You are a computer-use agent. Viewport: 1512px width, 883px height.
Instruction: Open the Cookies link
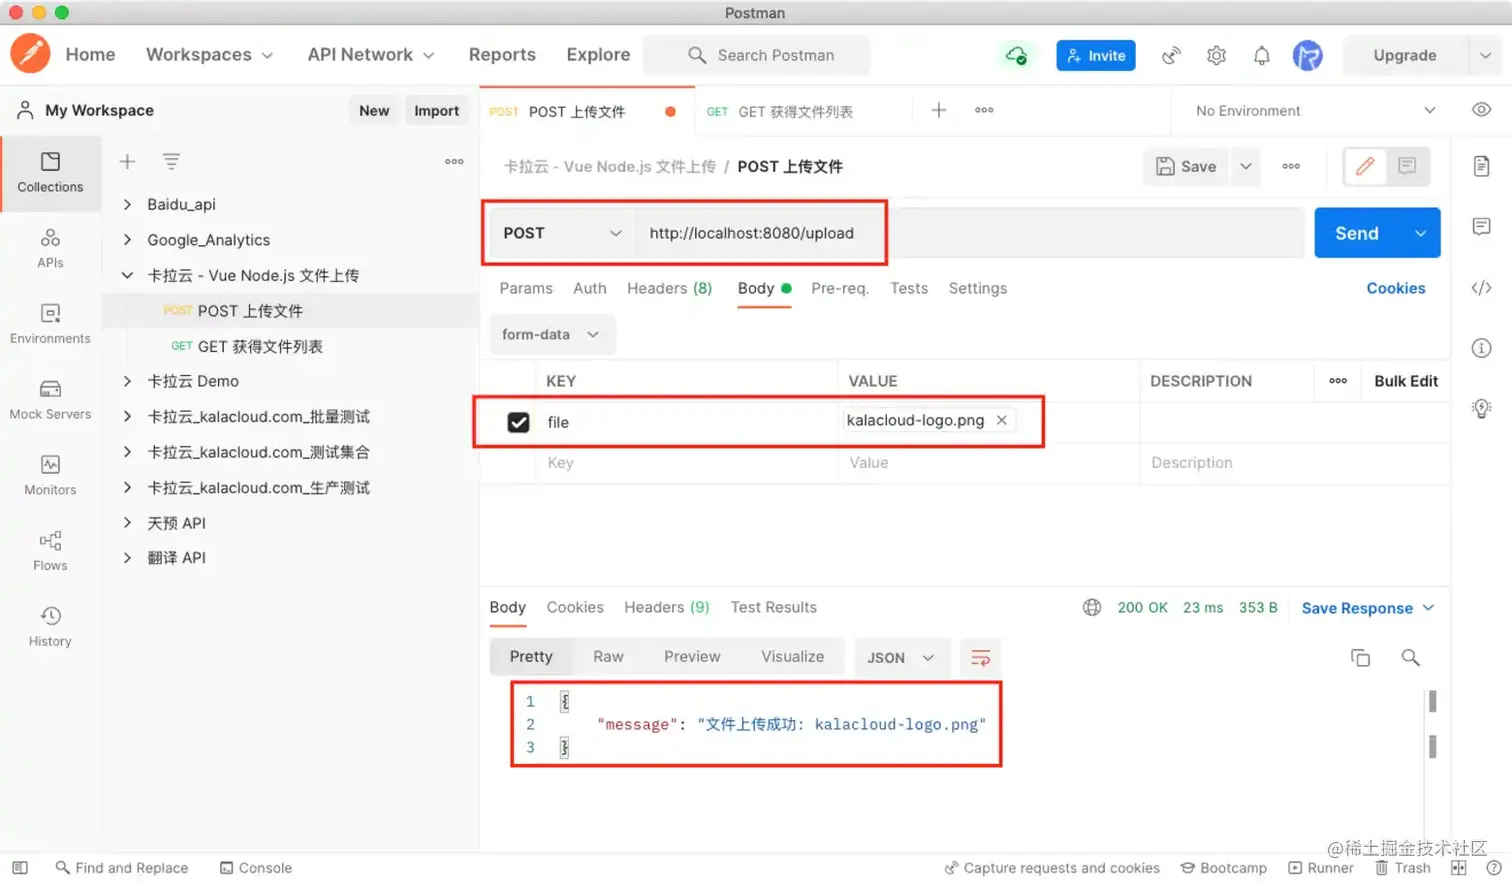(1396, 288)
